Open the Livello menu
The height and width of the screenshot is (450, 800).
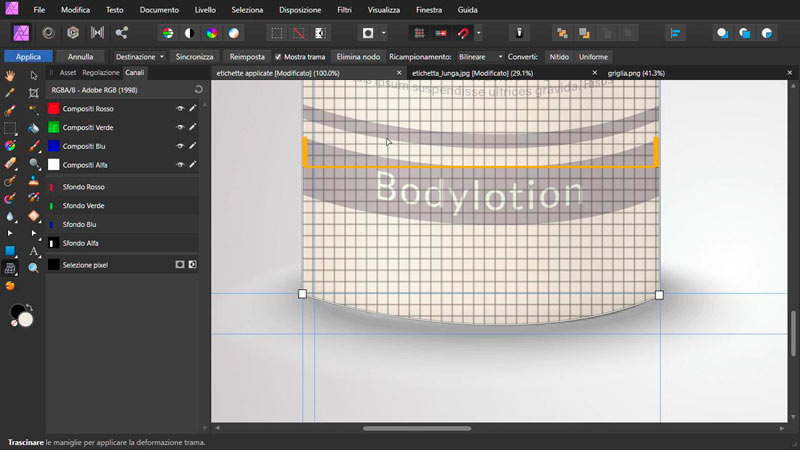[x=205, y=10]
